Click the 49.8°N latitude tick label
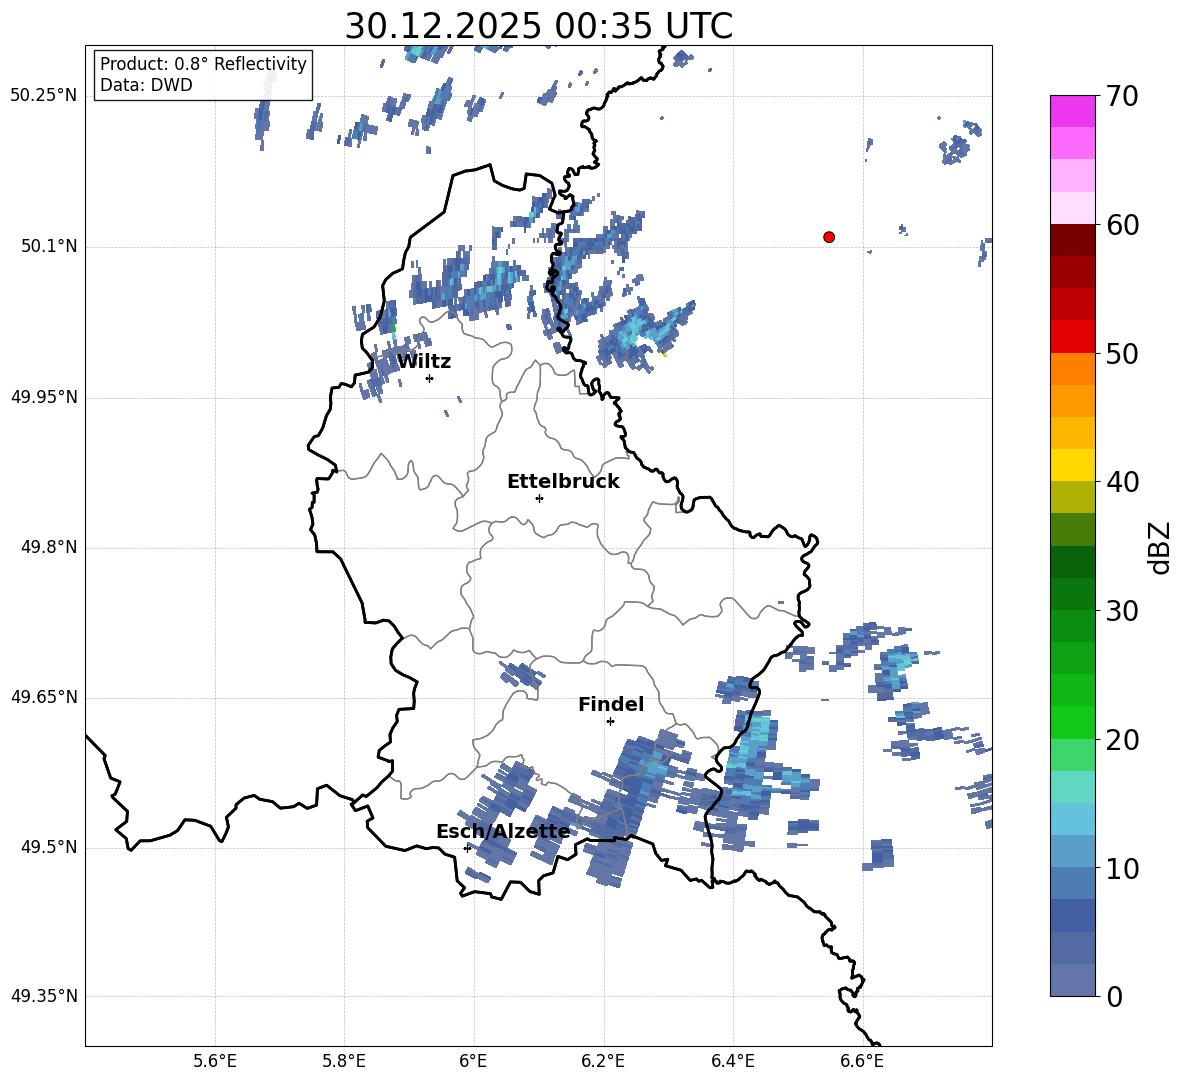 point(49,547)
